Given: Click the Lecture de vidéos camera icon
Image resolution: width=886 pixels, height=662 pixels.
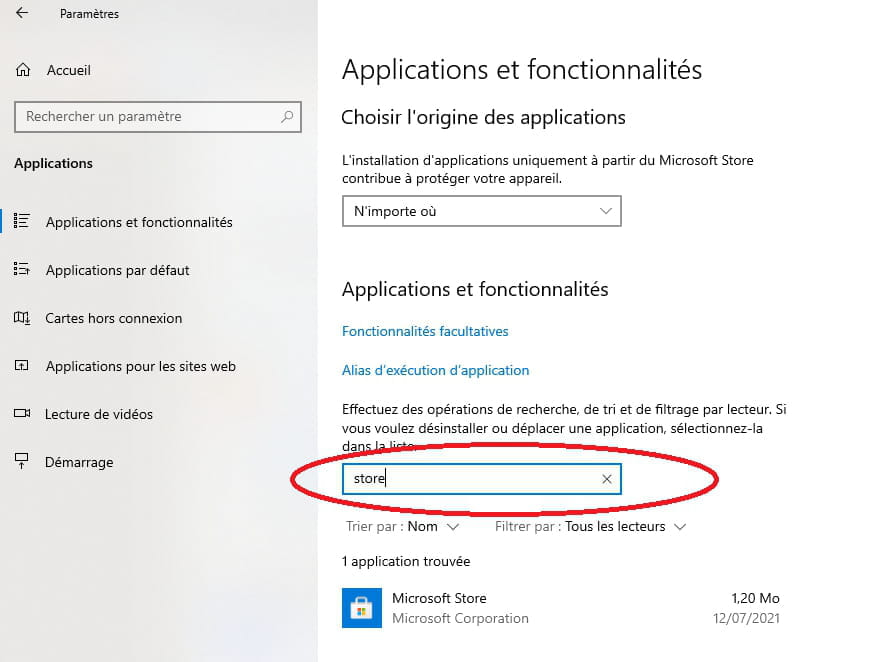Looking at the screenshot, I should [x=22, y=413].
